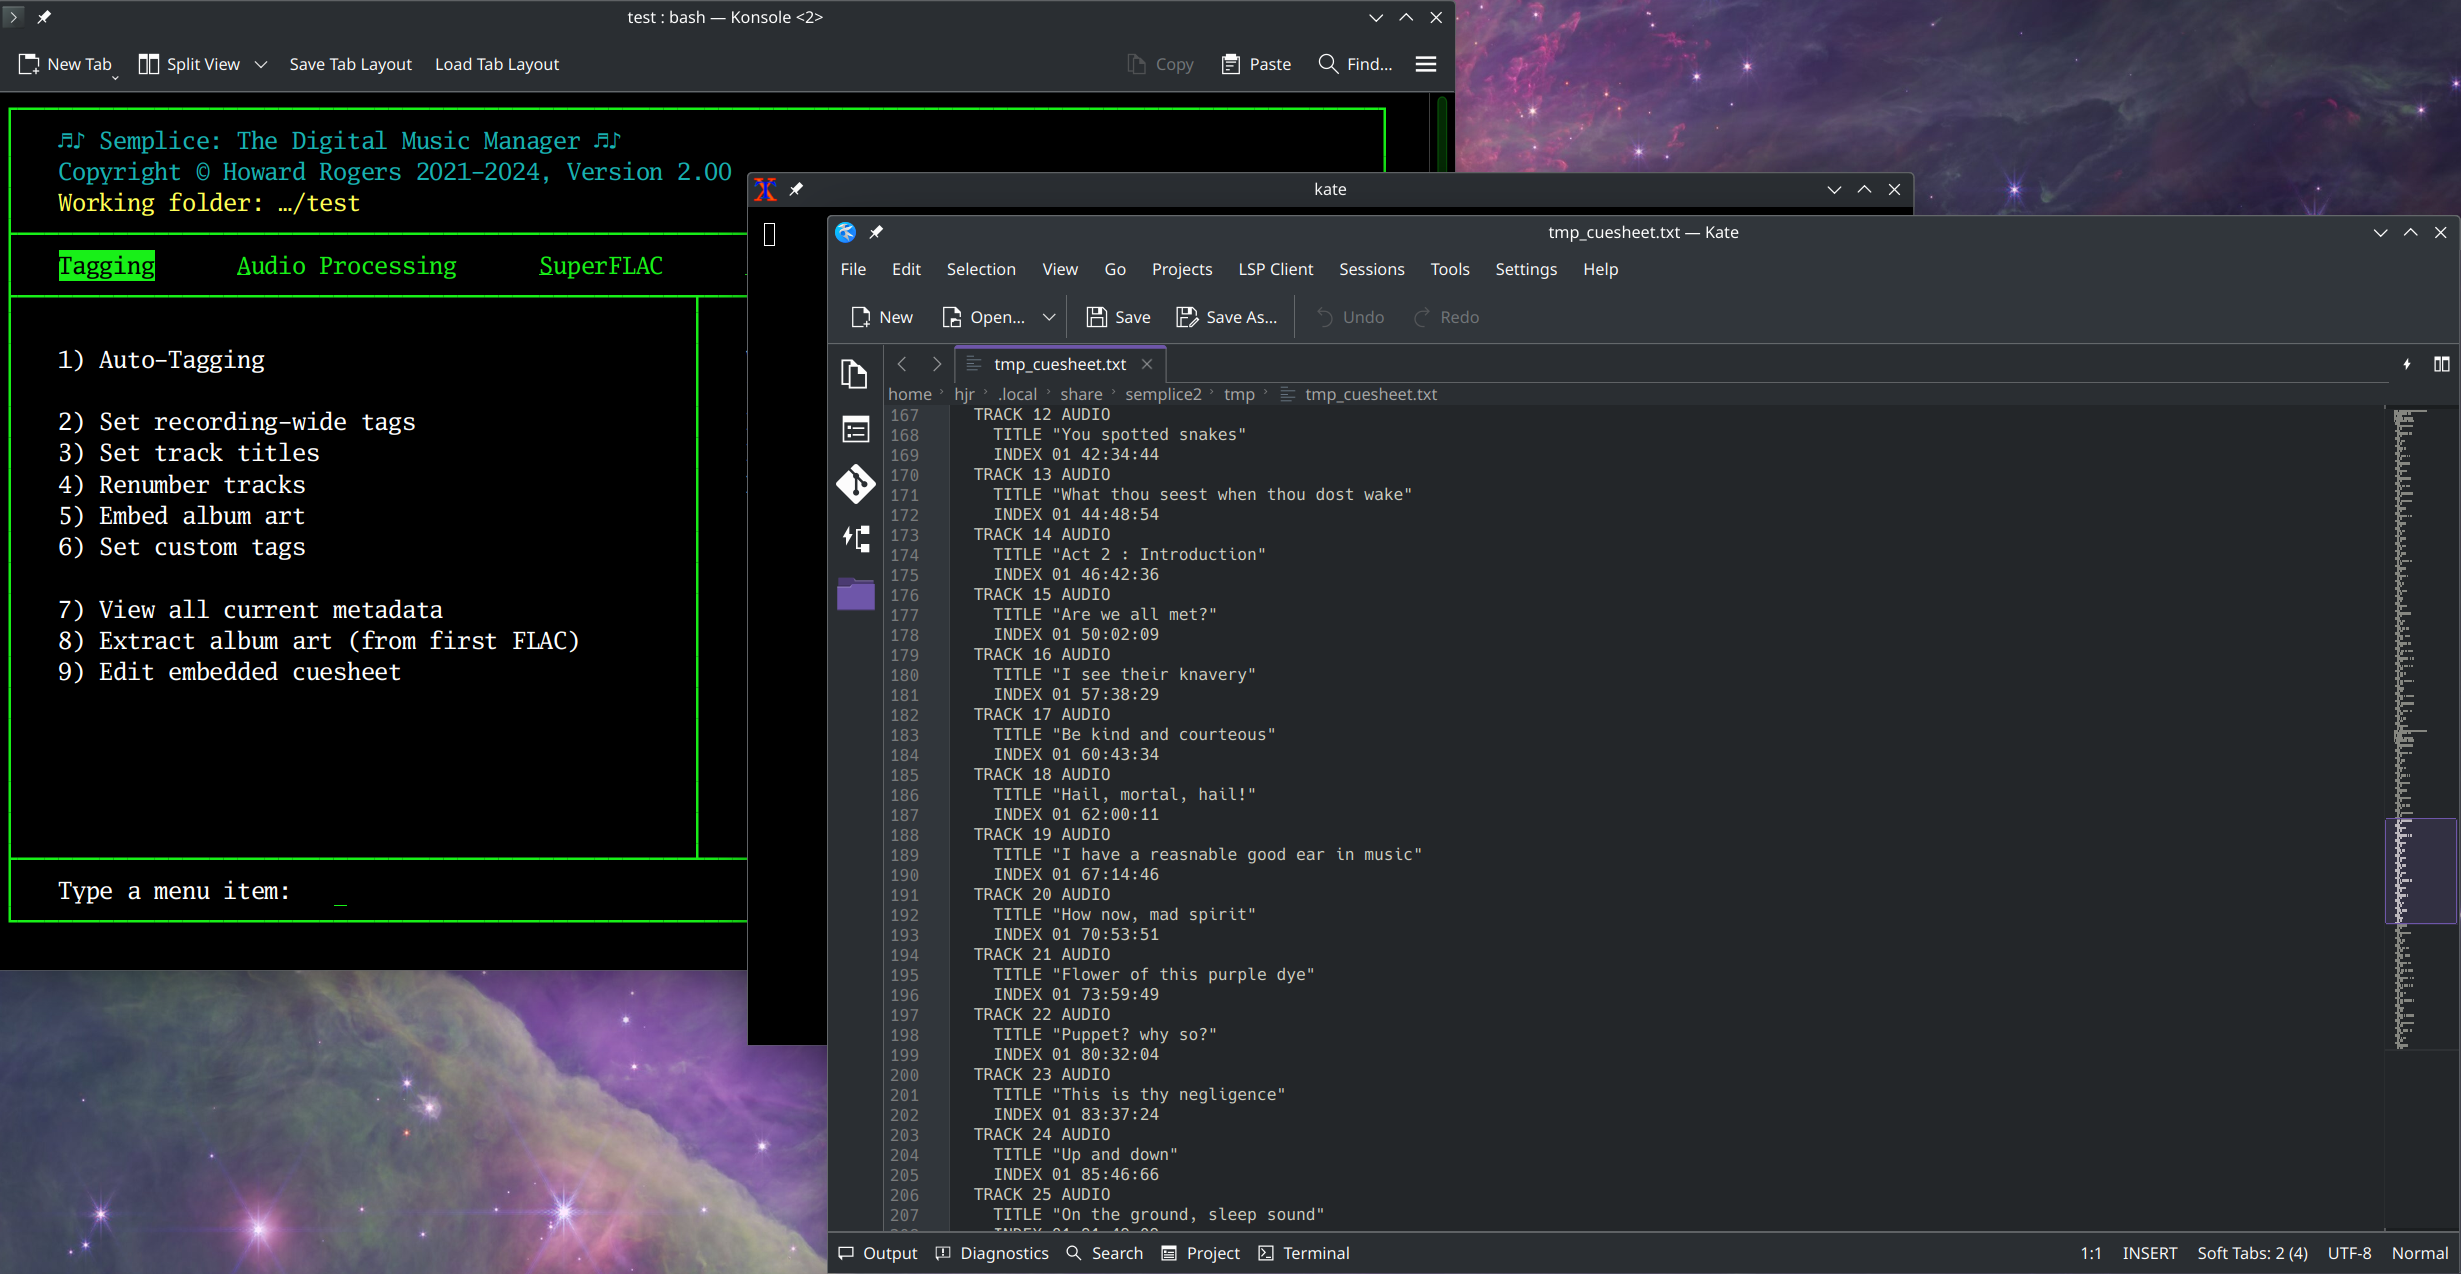Click the New document button in Kate
This screenshot has width=2461, height=1274.
[x=880, y=317]
